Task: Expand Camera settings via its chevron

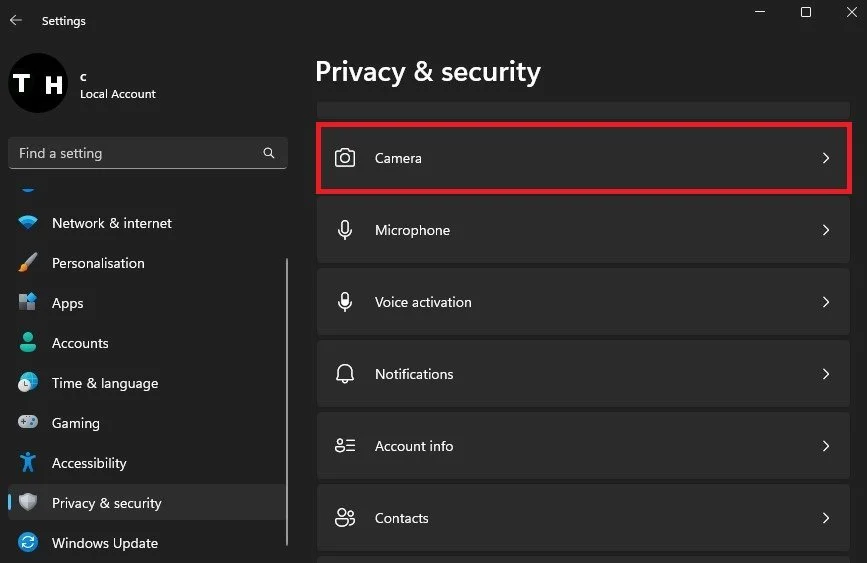Action: pyautogui.click(x=826, y=158)
